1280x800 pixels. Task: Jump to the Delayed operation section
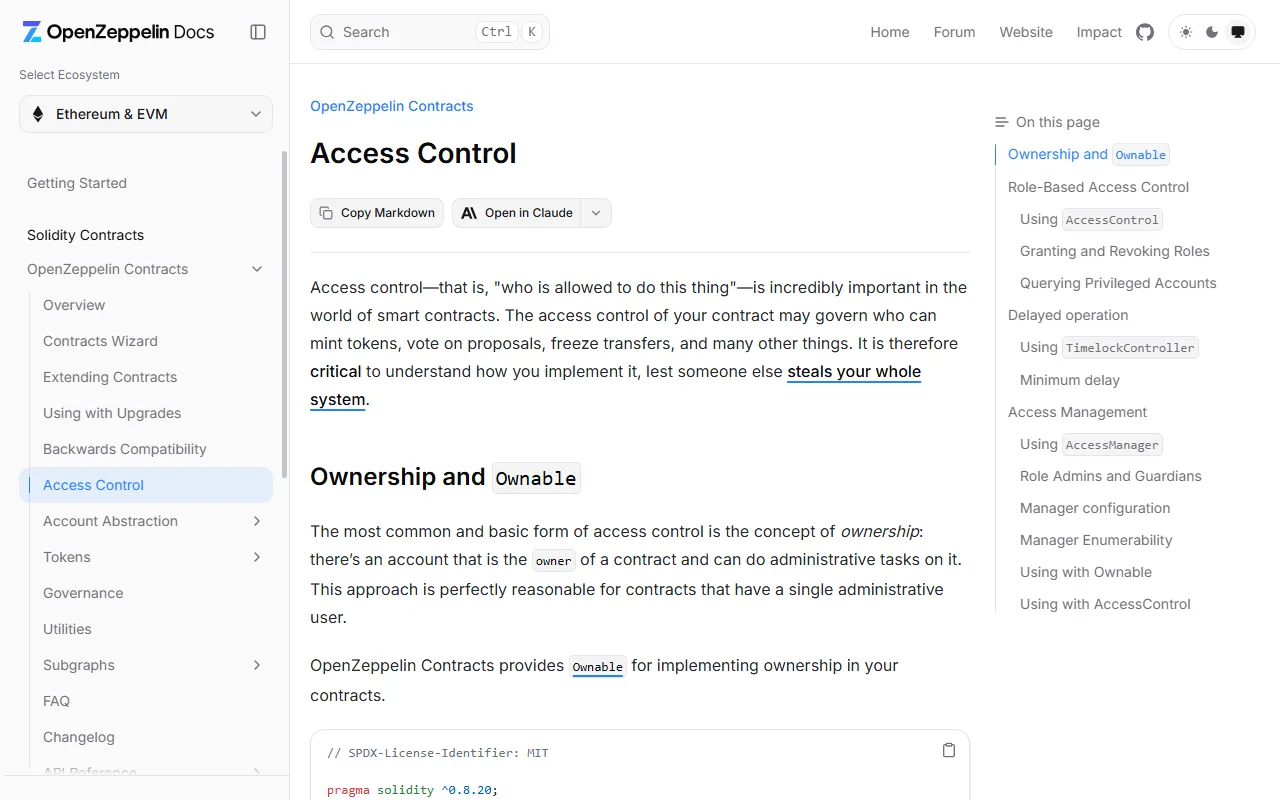[x=1068, y=315]
